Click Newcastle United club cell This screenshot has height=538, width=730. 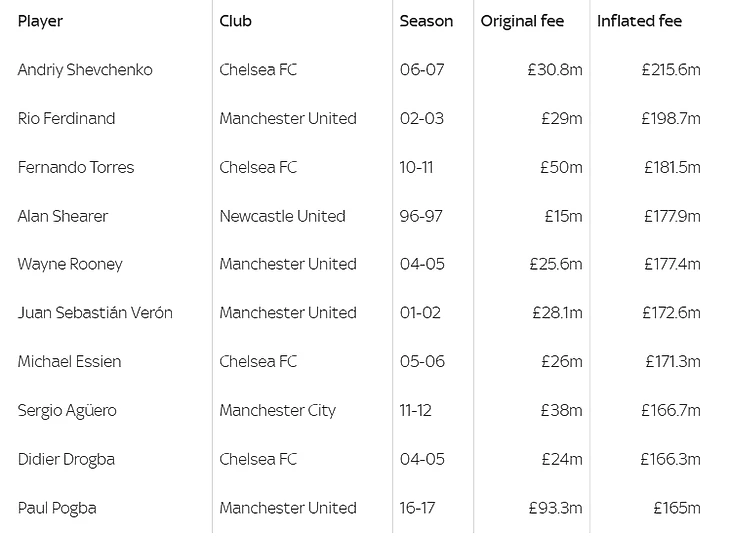point(282,216)
